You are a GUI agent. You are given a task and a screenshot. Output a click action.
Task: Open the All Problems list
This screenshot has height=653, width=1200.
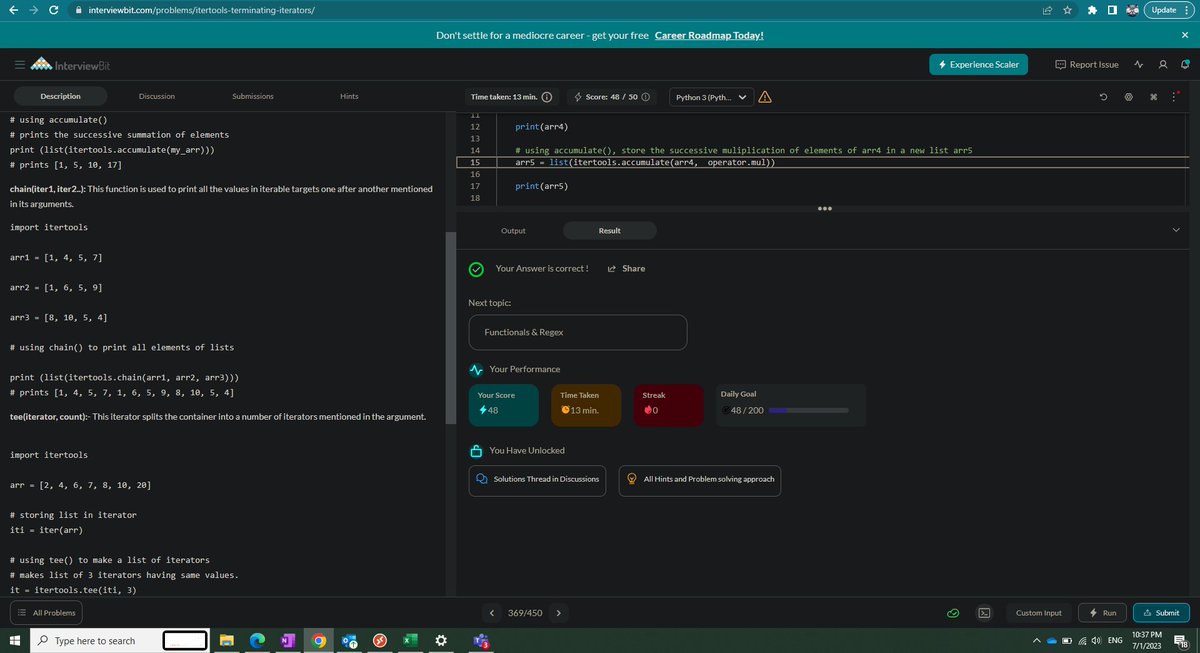point(46,612)
